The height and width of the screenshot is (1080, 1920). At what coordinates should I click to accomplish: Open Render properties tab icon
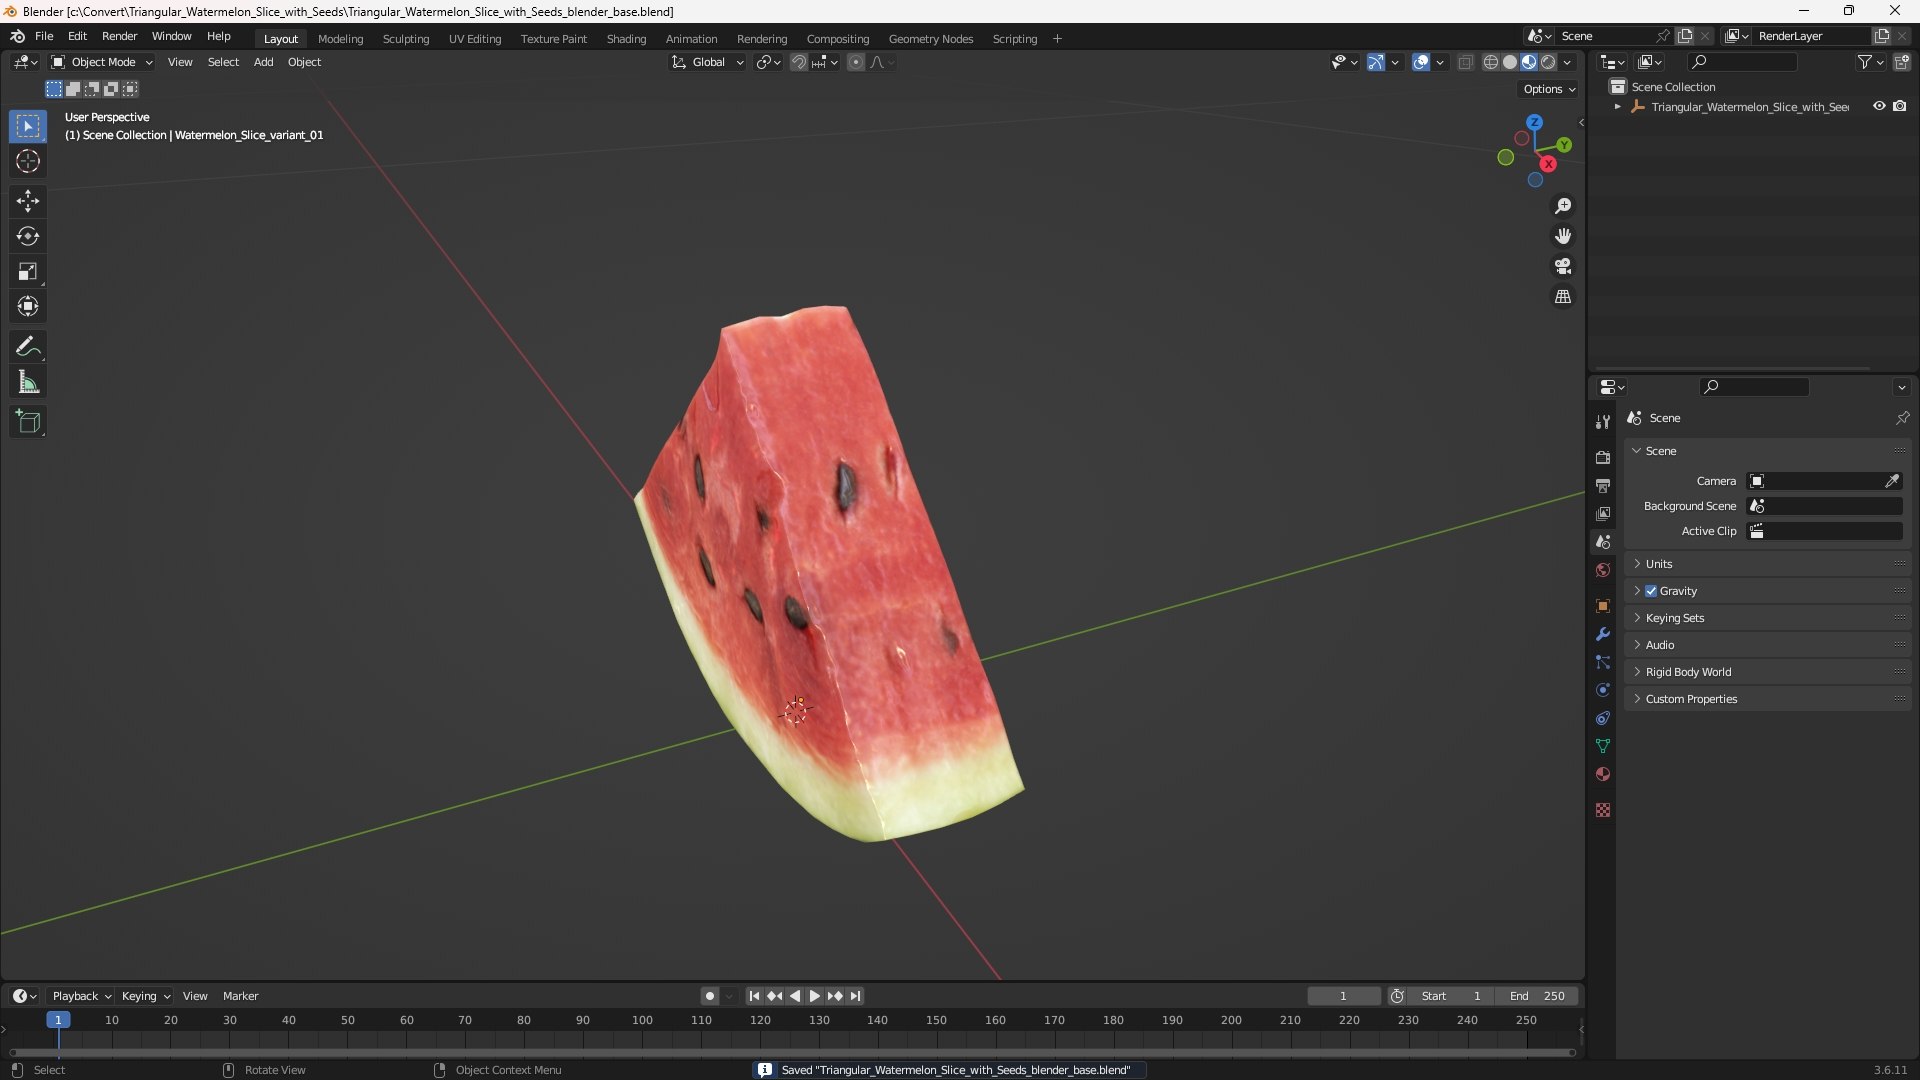[1603, 457]
